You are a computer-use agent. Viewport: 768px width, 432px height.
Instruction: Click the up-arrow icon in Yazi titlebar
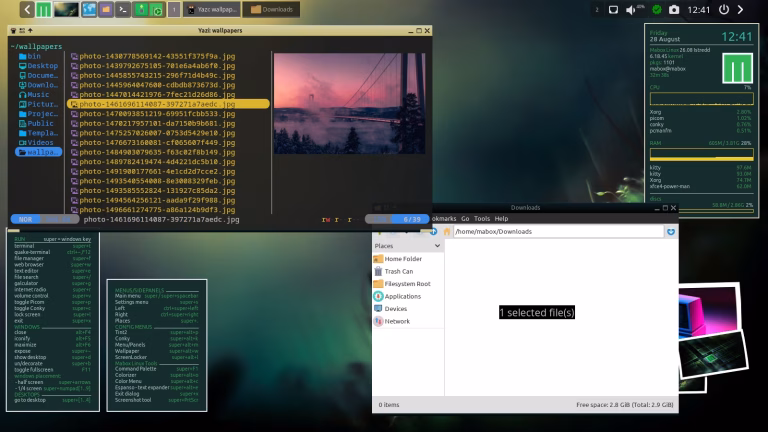tap(30, 30)
